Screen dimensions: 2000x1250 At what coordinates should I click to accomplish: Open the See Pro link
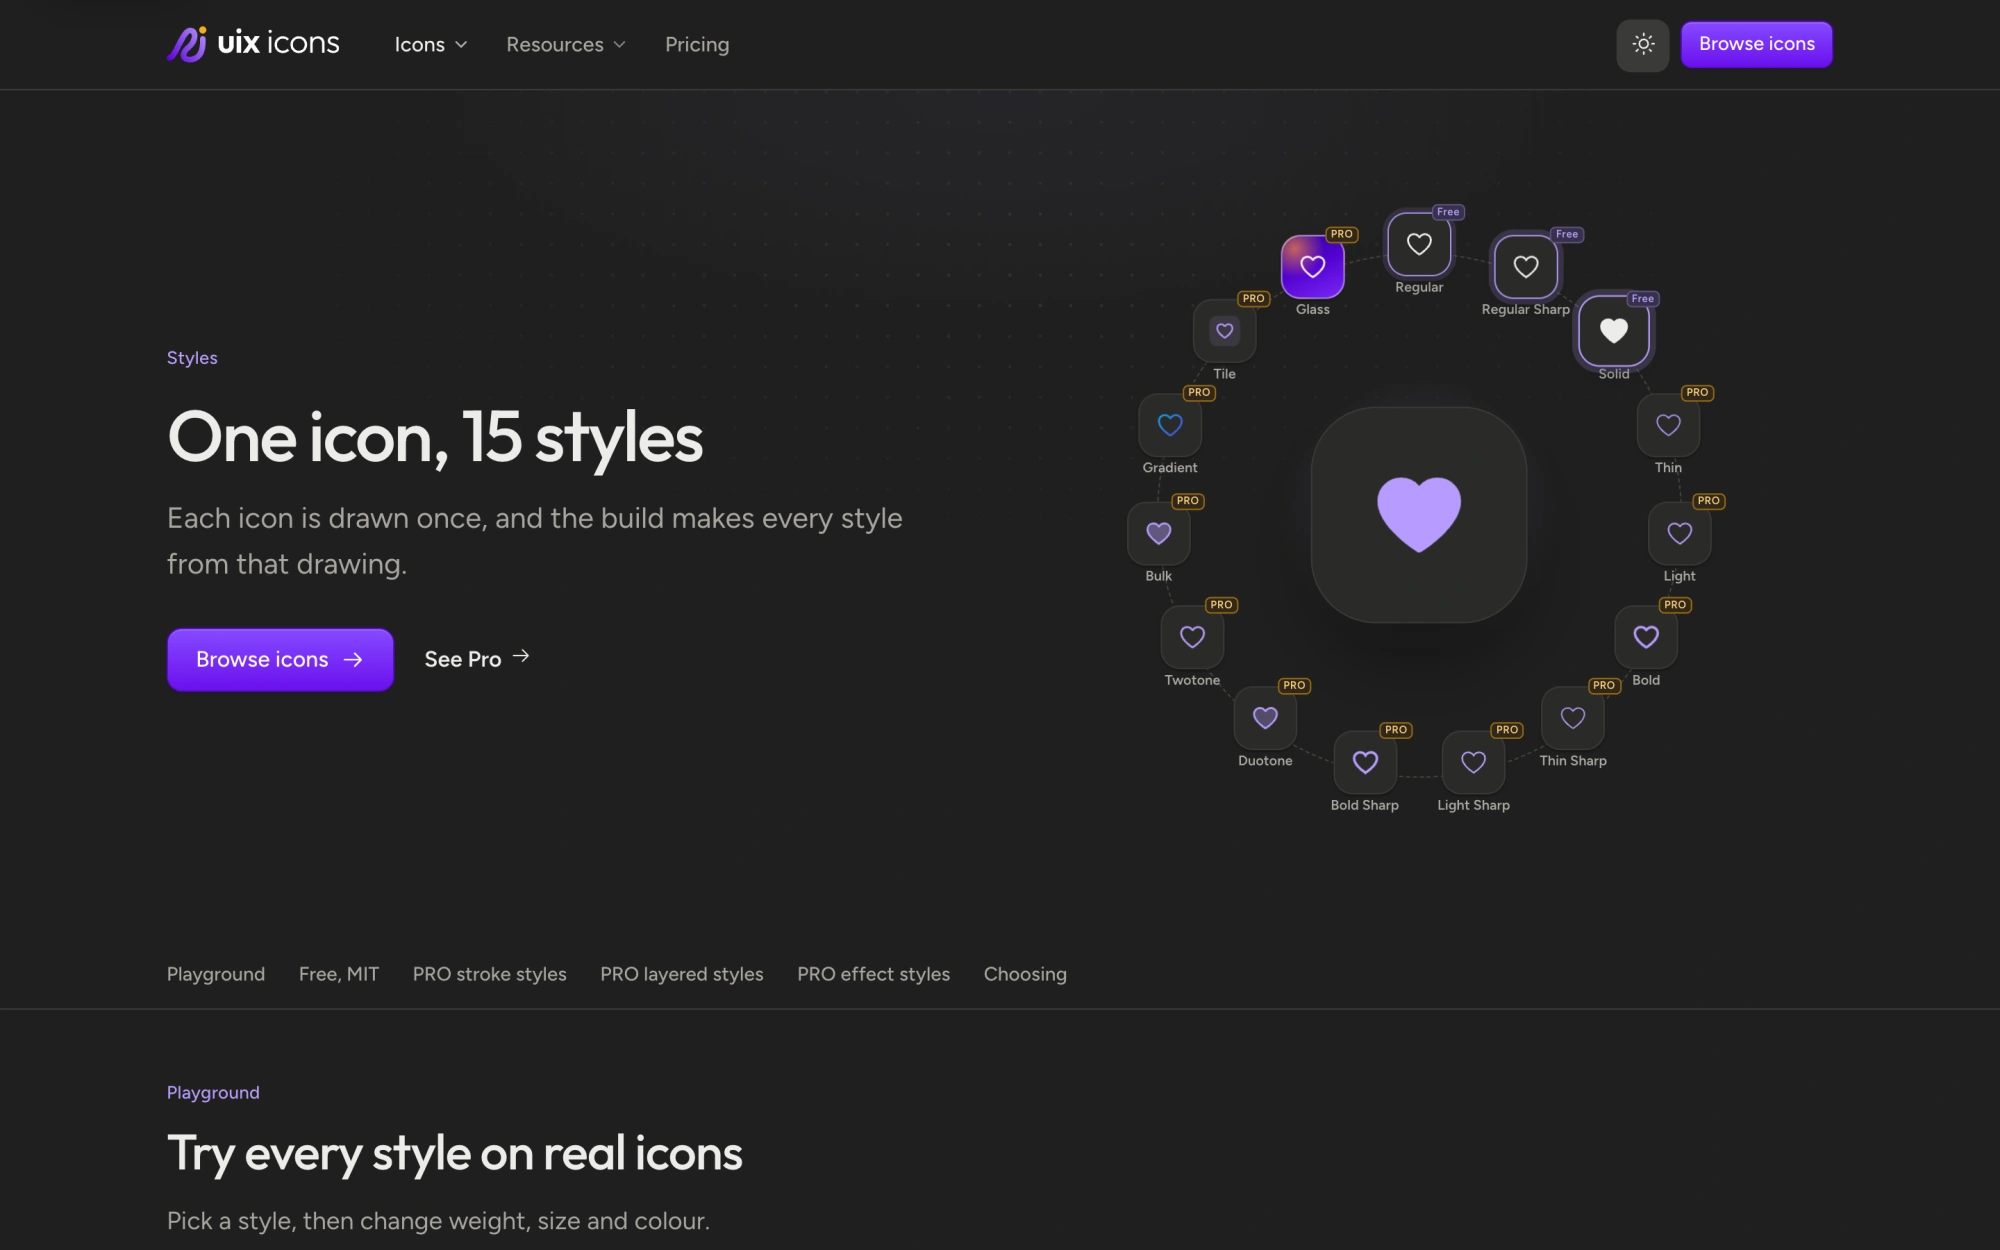tap(477, 659)
